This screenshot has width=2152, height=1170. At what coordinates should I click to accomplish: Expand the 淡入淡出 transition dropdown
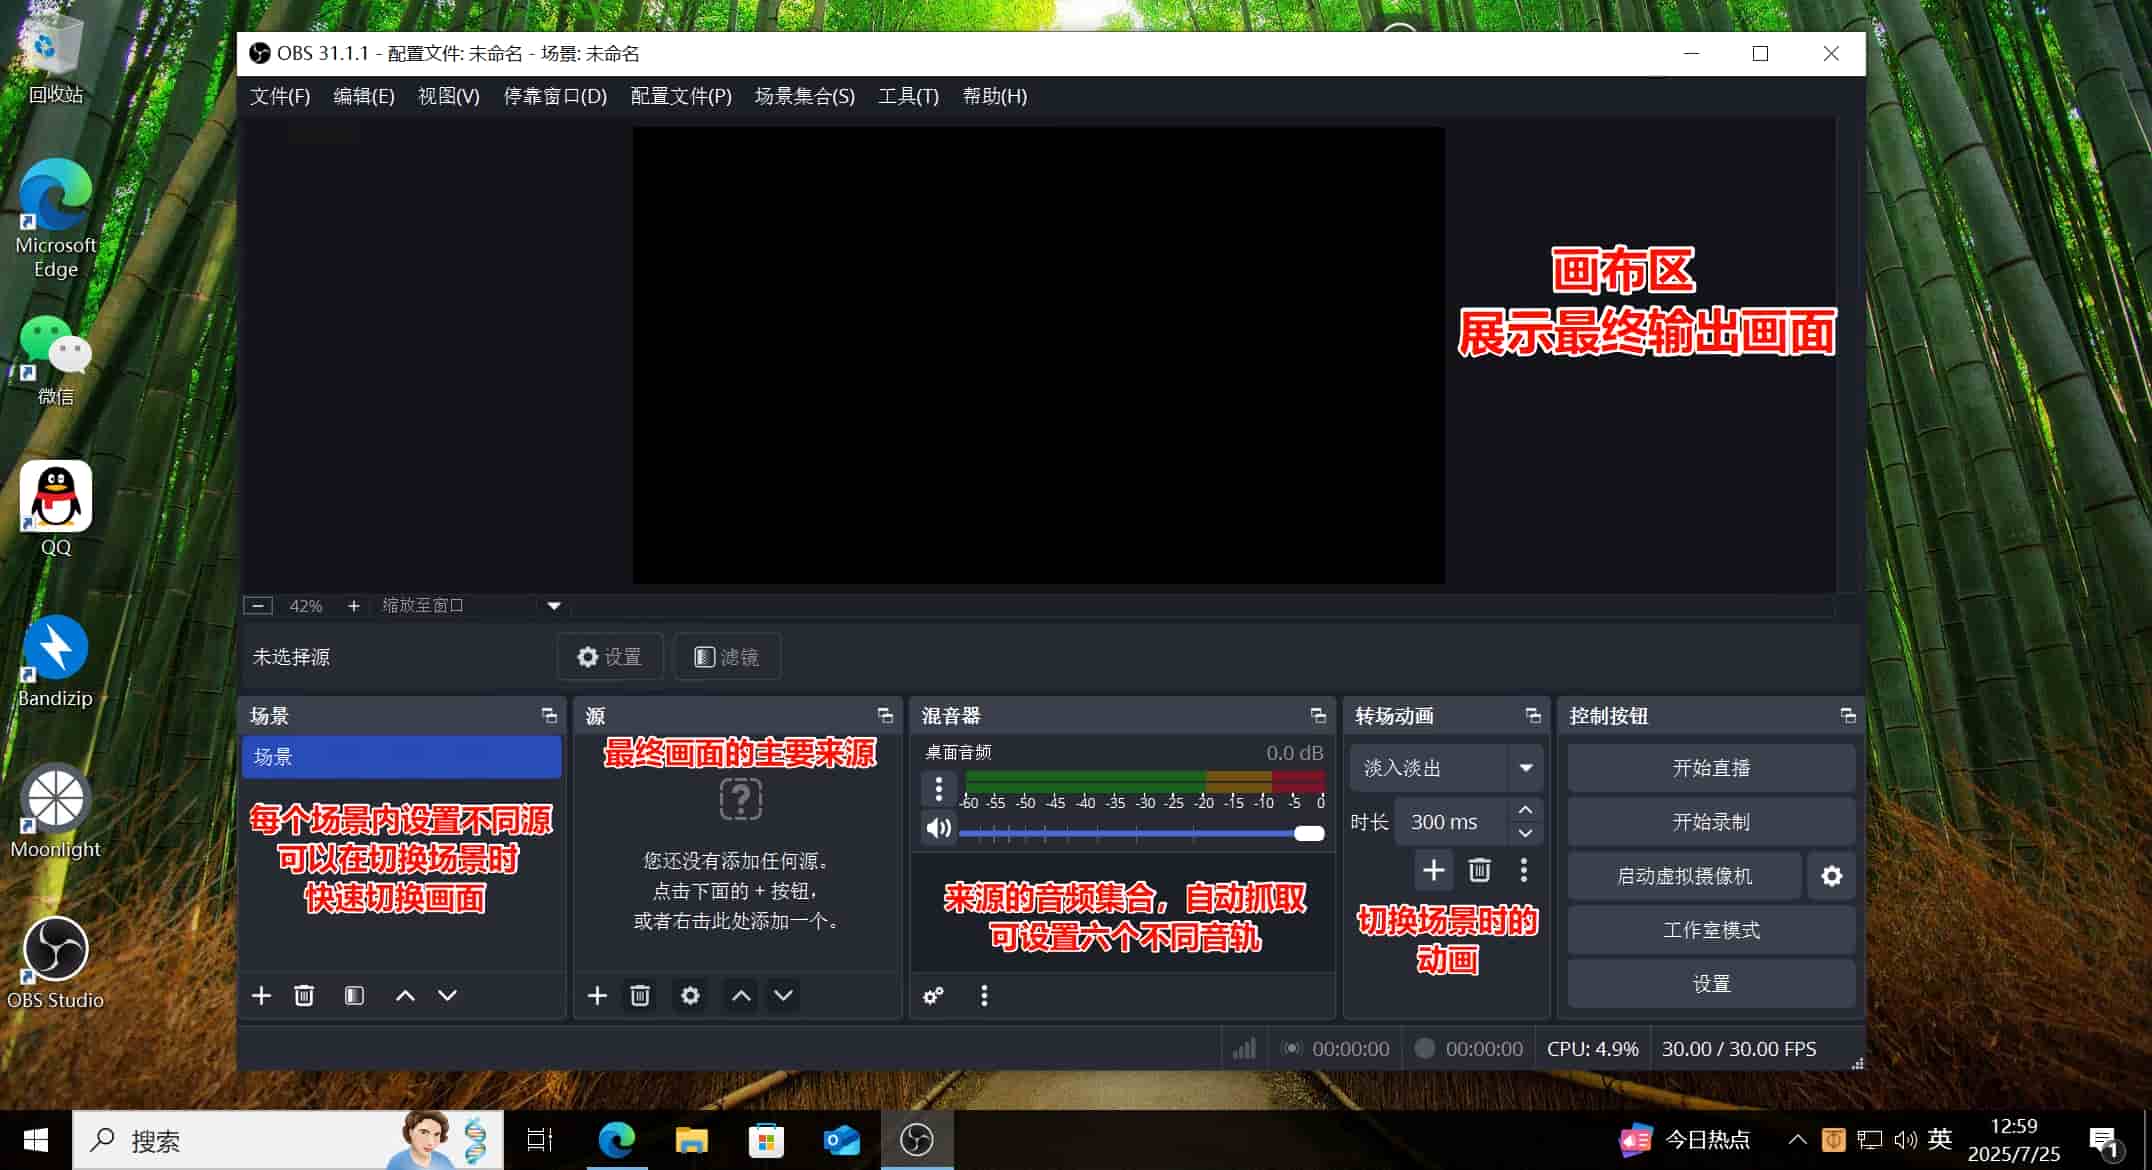pyautogui.click(x=1526, y=768)
